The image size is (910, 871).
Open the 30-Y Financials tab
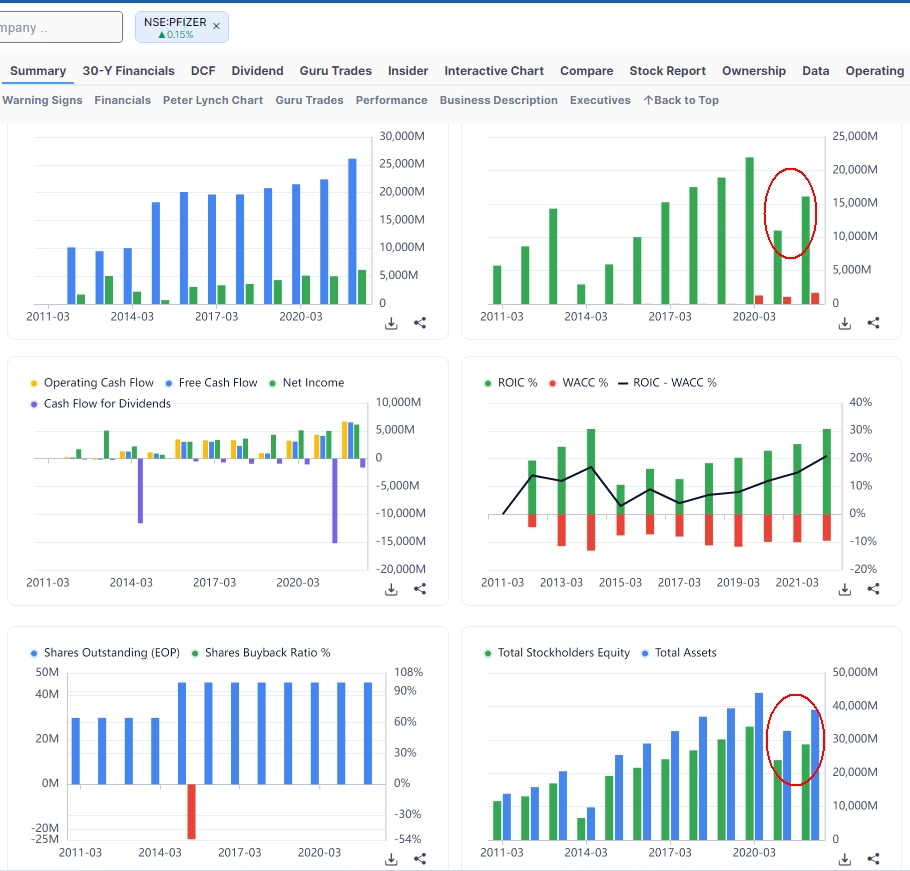click(128, 71)
